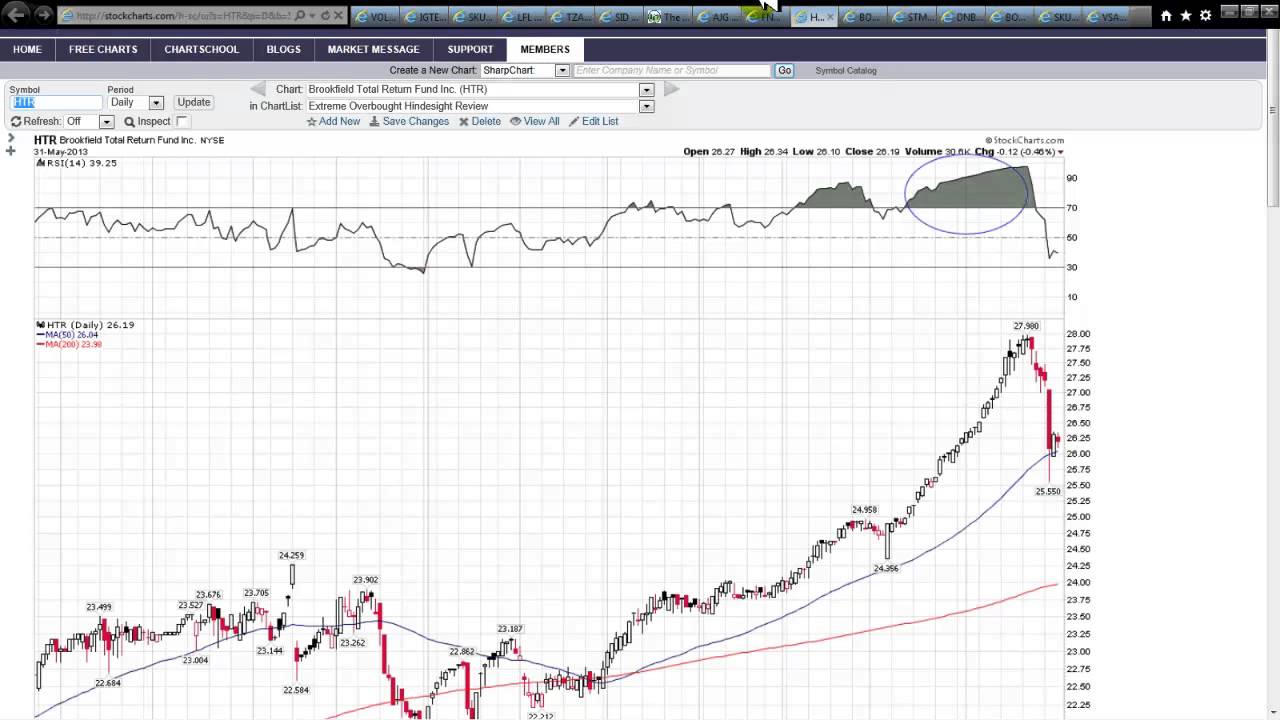Viewport: 1280px width, 720px height.
Task: Click the Add New link
Action: tap(333, 121)
